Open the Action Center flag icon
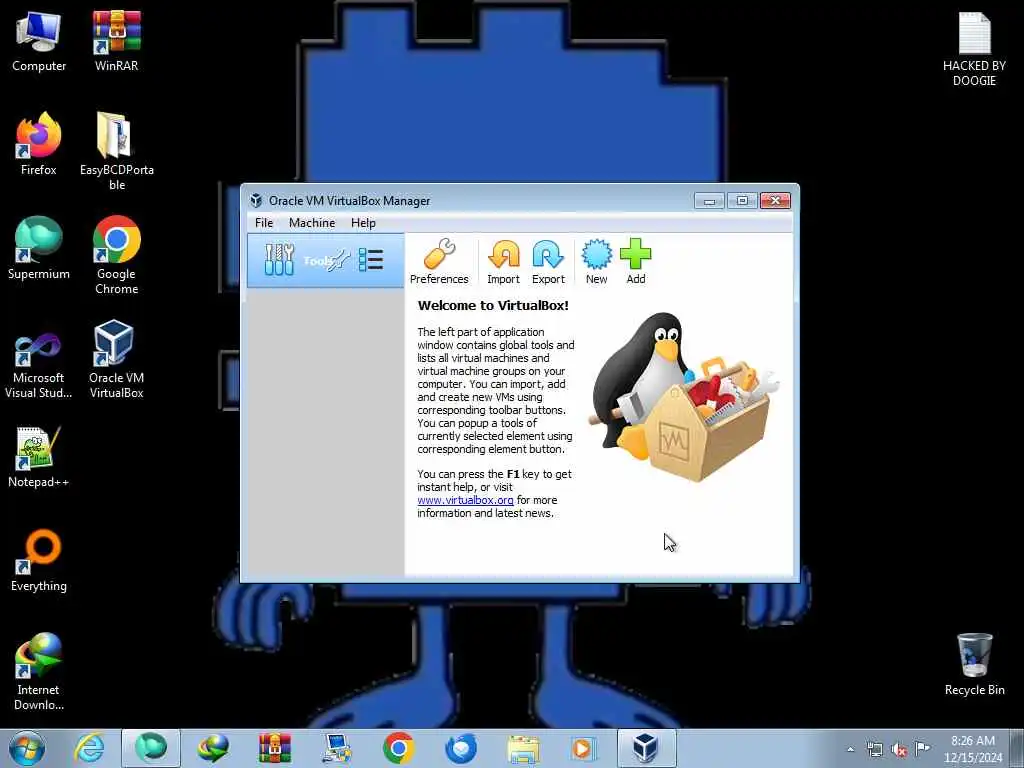 922,748
